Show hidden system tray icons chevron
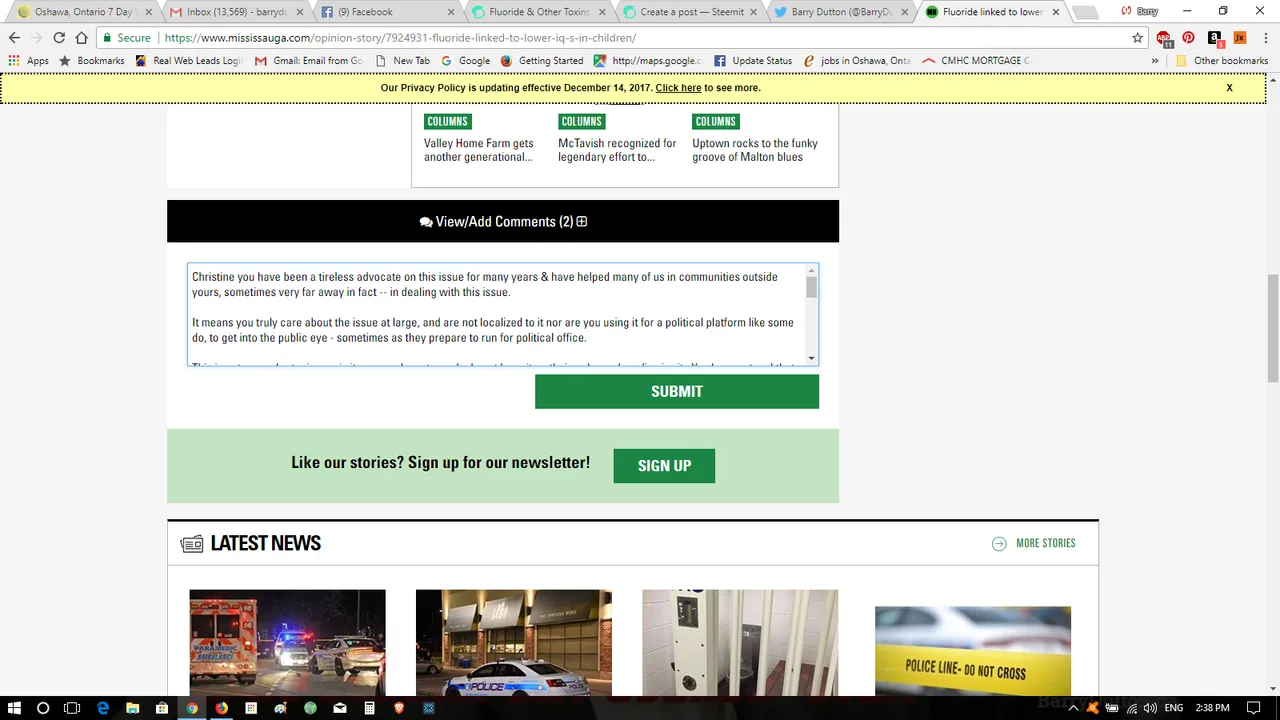The width and height of the screenshot is (1280, 720). pos(1075,708)
